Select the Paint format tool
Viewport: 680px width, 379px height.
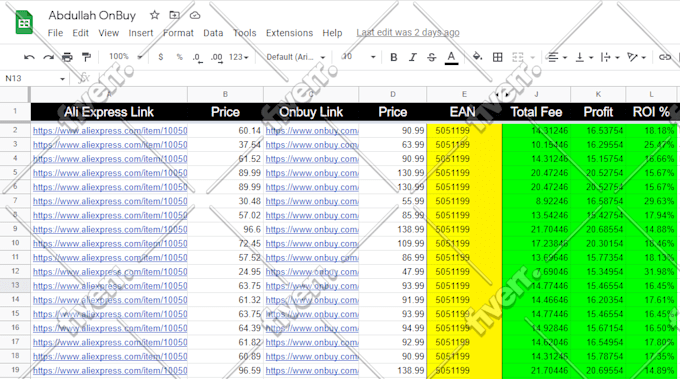coord(86,57)
